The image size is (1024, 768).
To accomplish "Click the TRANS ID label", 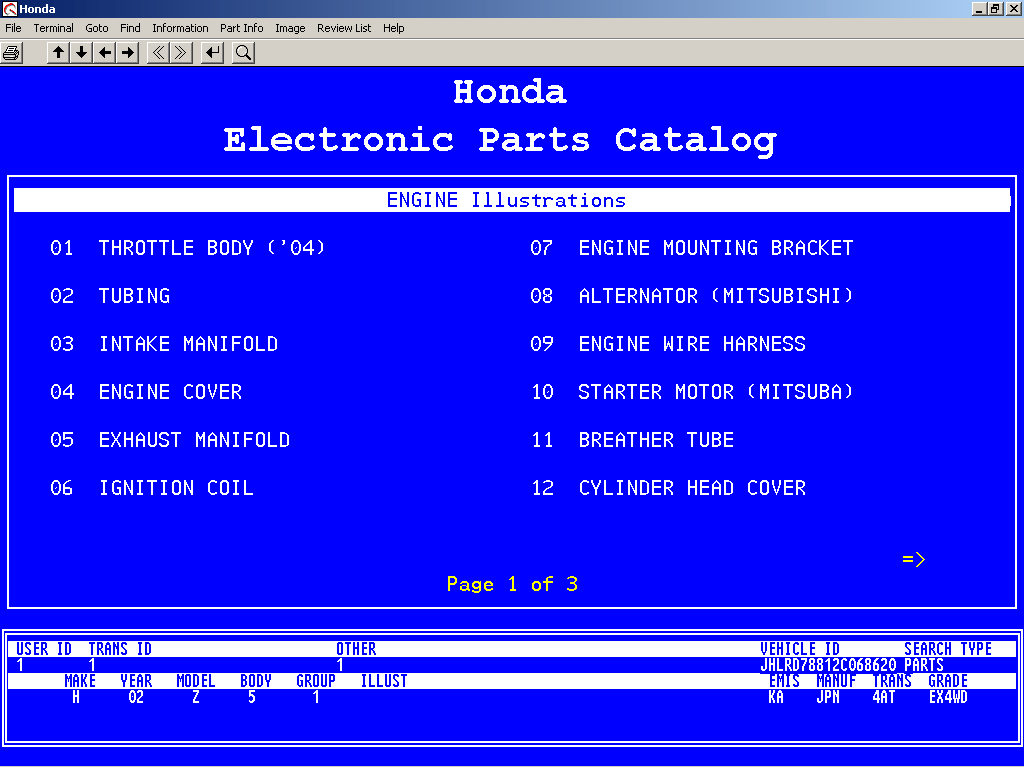I will pyautogui.click(x=120, y=649).
